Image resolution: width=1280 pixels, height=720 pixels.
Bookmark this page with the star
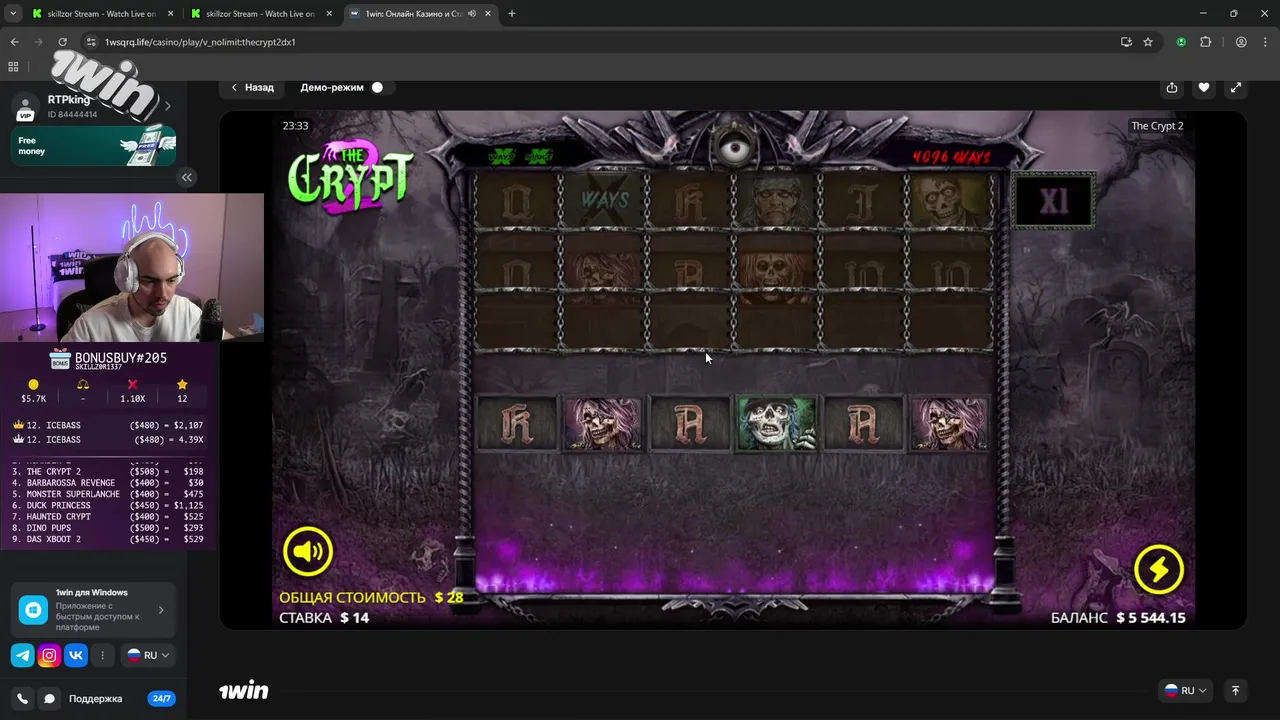(x=1148, y=42)
